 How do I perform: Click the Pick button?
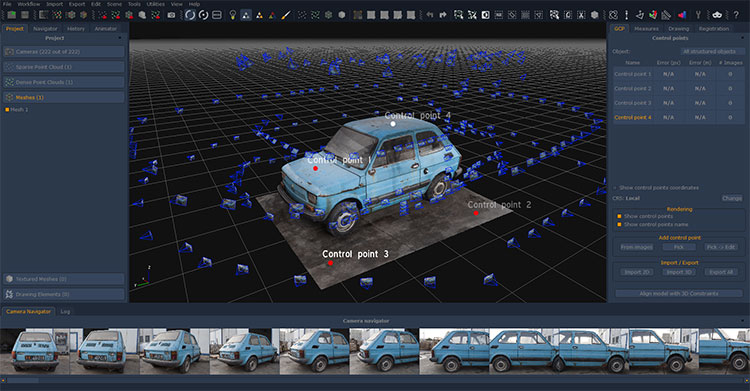click(x=679, y=247)
